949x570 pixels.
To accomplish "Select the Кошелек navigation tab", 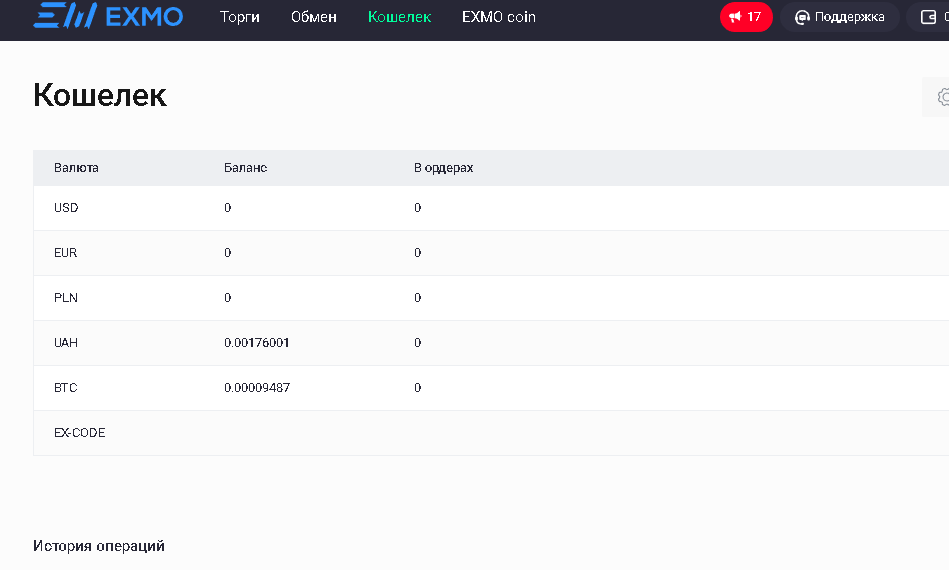I will pos(399,17).
